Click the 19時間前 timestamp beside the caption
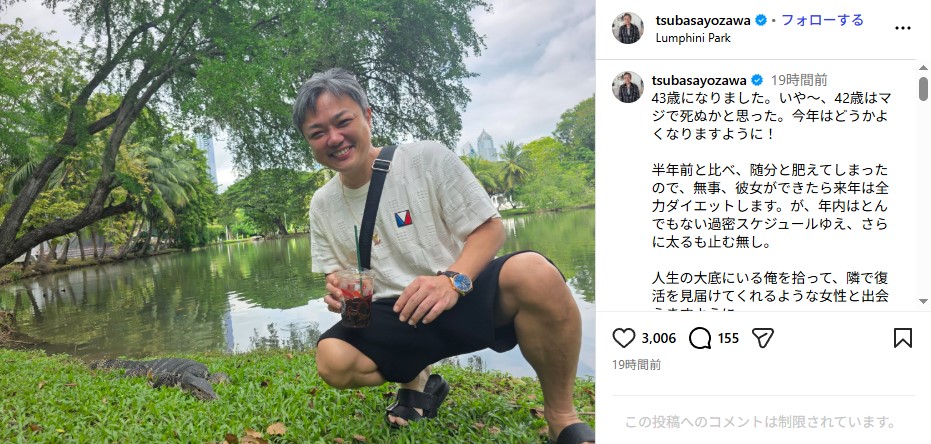 (799, 80)
